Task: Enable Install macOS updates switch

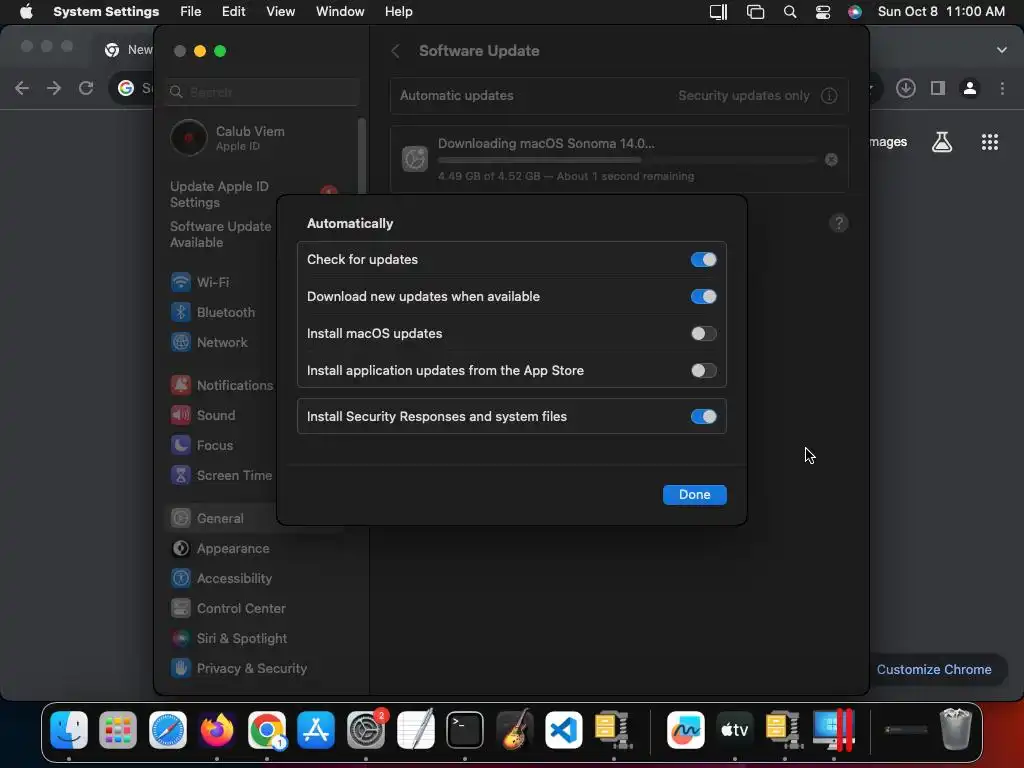Action: point(703,334)
